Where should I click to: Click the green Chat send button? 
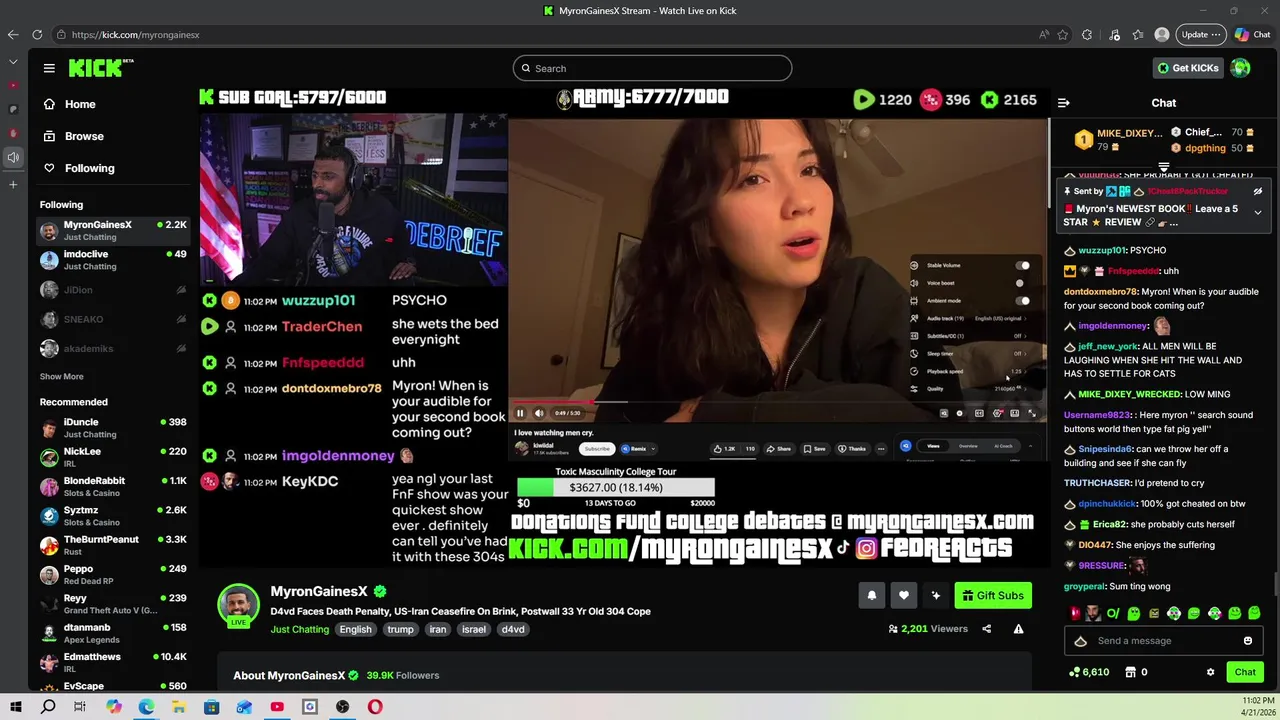click(1245, 672)
